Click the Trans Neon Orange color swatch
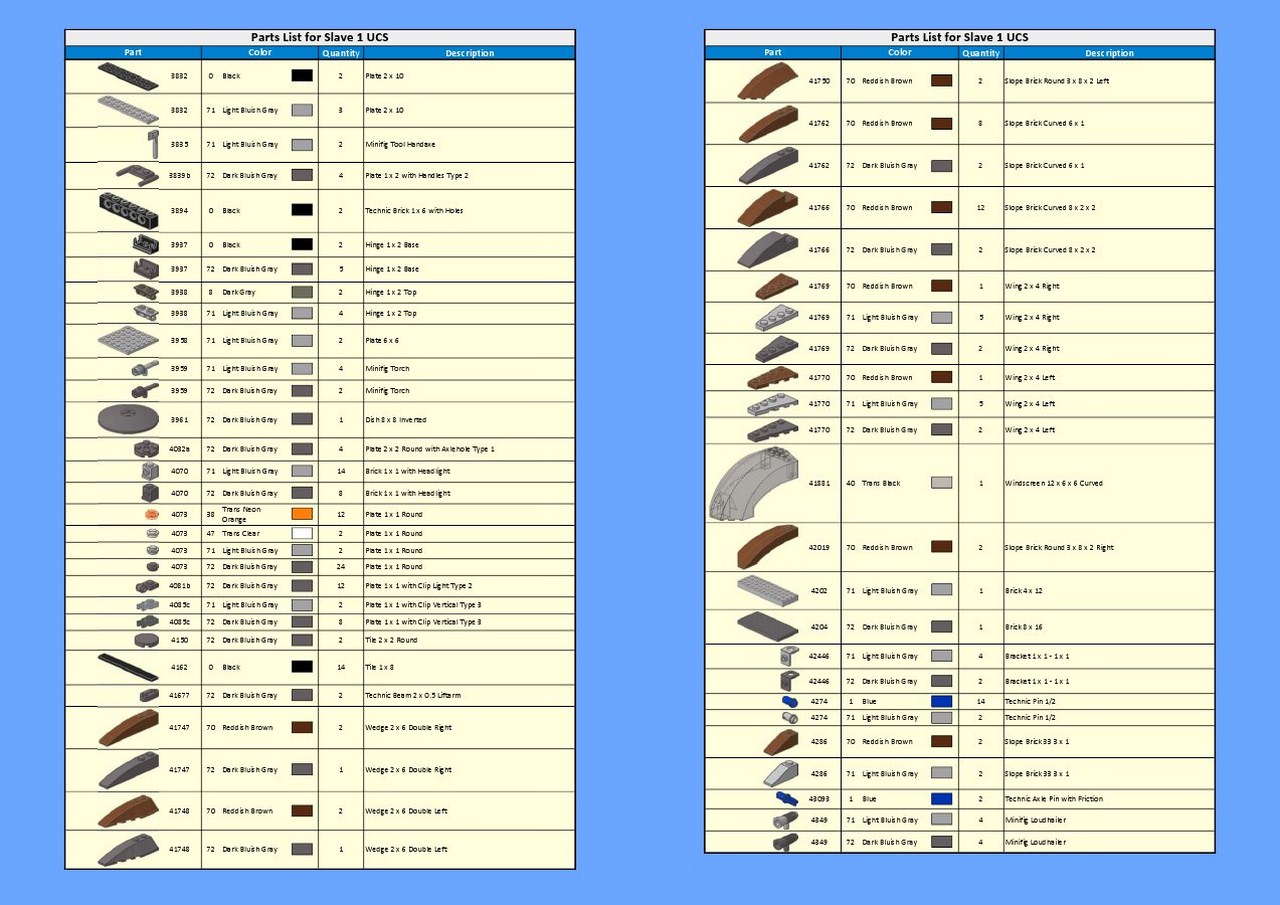This screenshot has height=905, width=1280. 302,514
